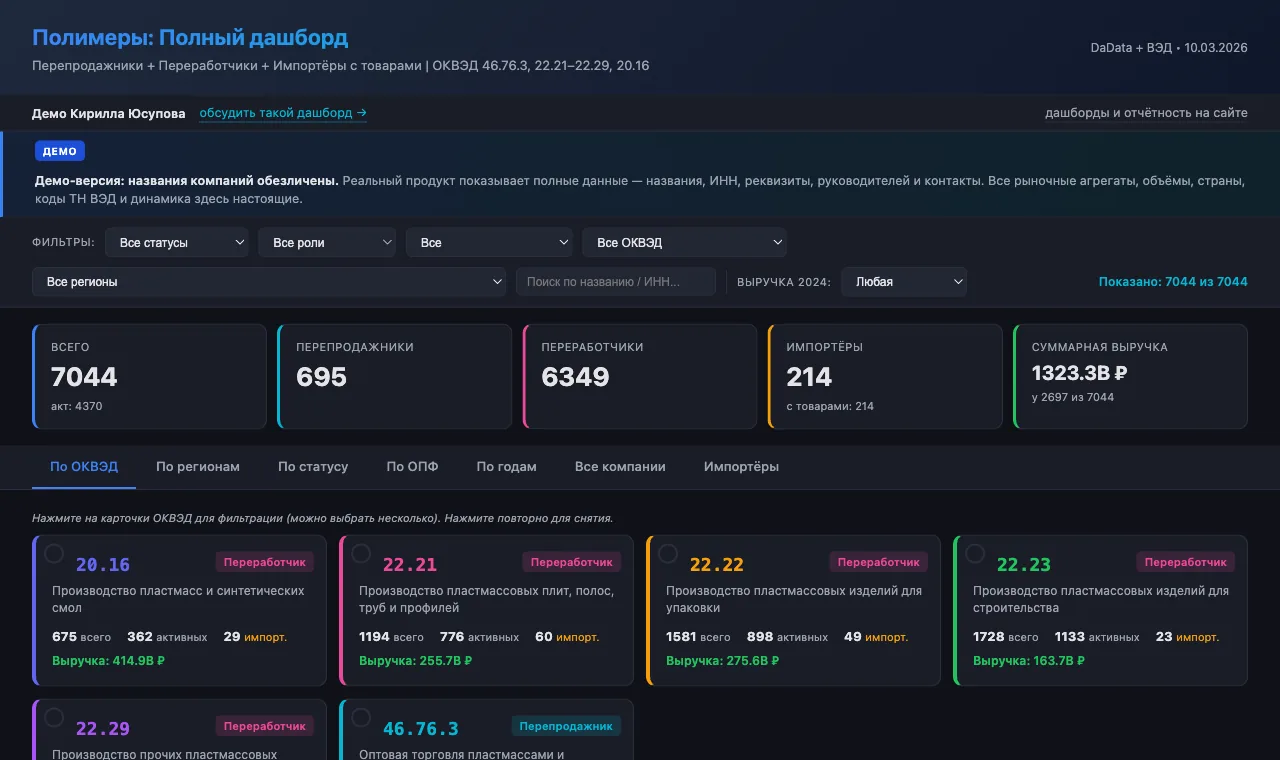Viewport: 1280px width, 760px height.
Task: Click the 'Переработчик' badge on the 22.29 card
Action: pyautogui.click(x=265, y=726)
